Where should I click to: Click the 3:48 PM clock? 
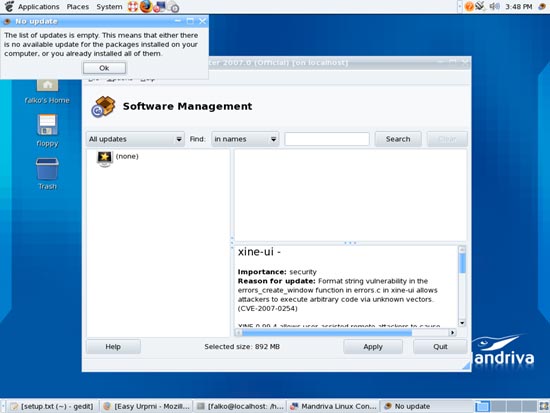518,7
